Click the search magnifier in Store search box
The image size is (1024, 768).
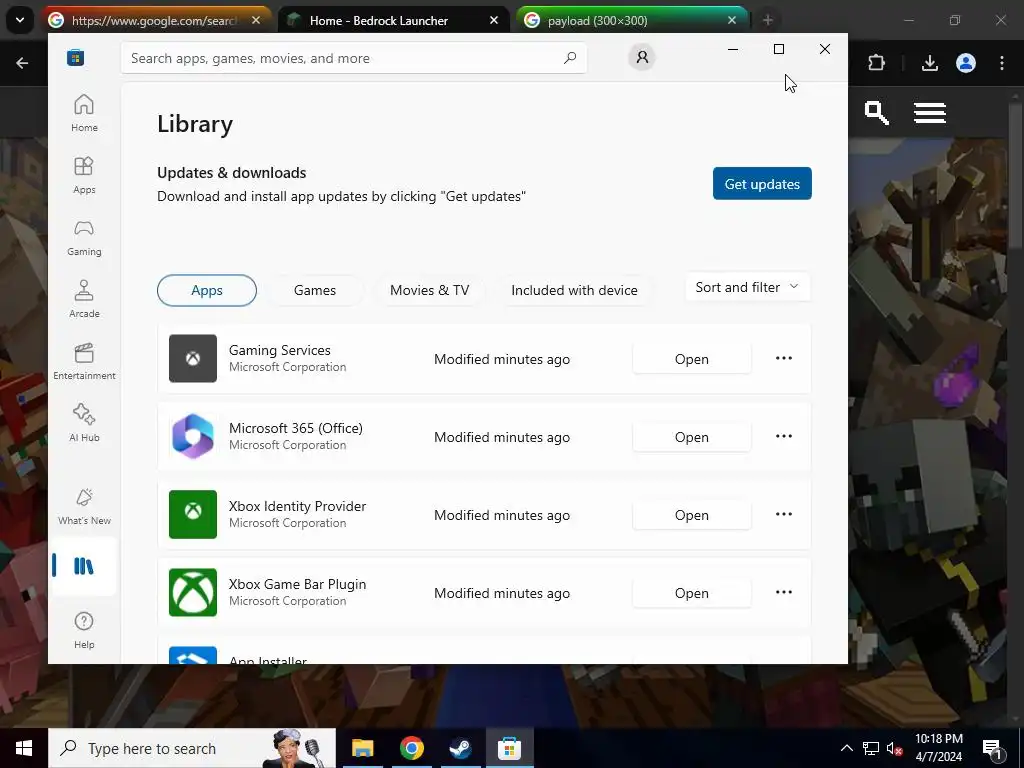[569, 57]
